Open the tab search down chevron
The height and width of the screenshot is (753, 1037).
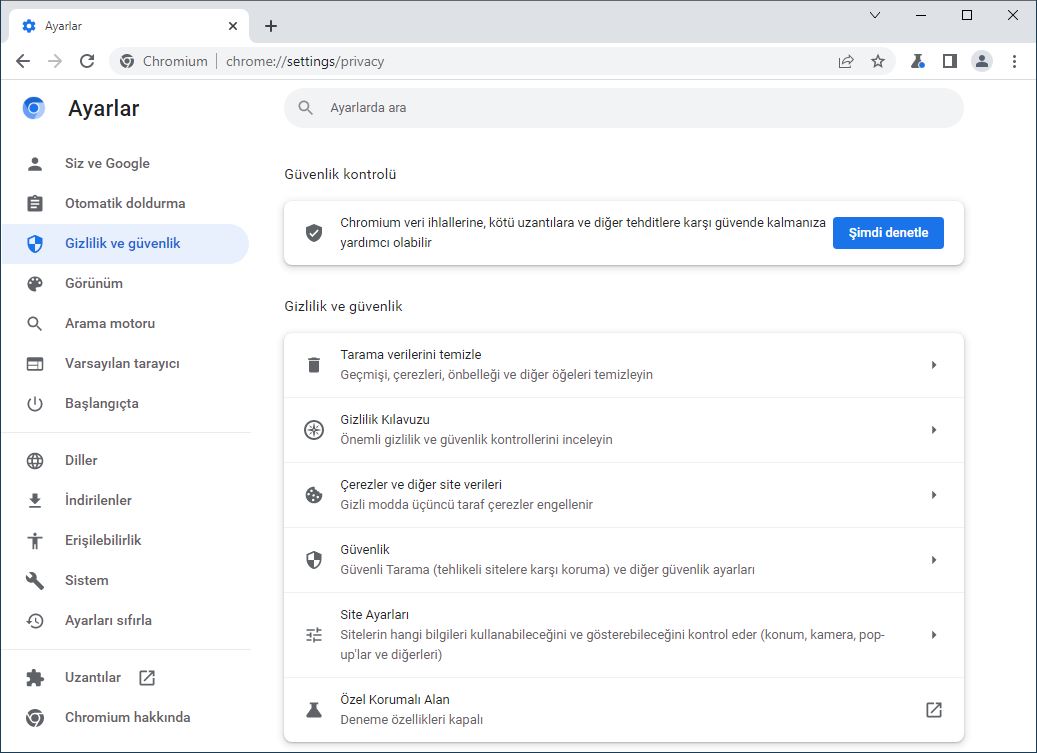875,15
